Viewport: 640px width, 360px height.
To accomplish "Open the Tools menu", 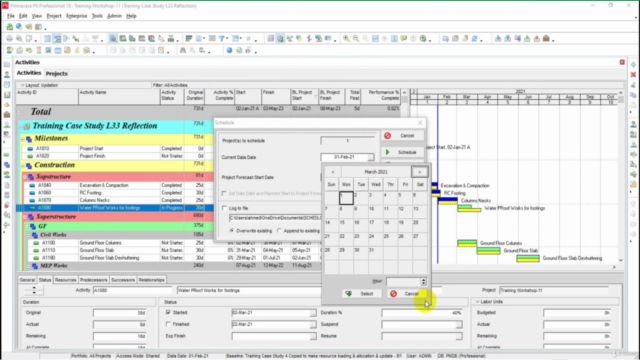I will tap(97, 16).
